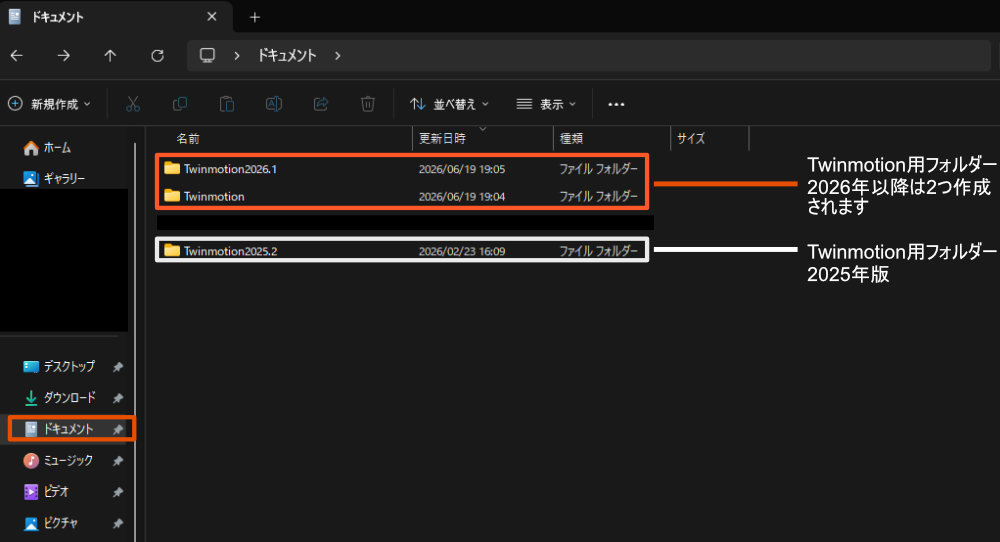
Task: Open ホーム in the navigation pane
Action: tap(48, 148)
